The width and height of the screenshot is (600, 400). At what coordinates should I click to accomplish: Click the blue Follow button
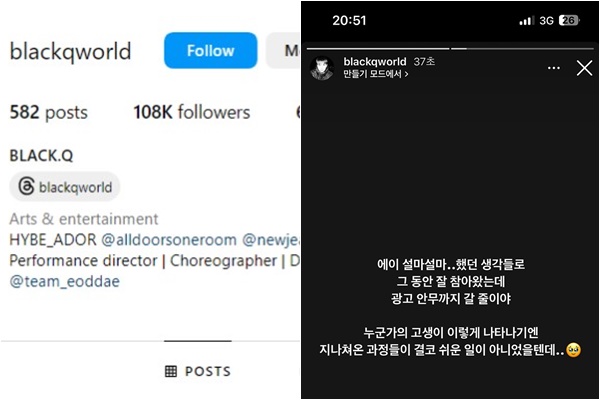210,51
